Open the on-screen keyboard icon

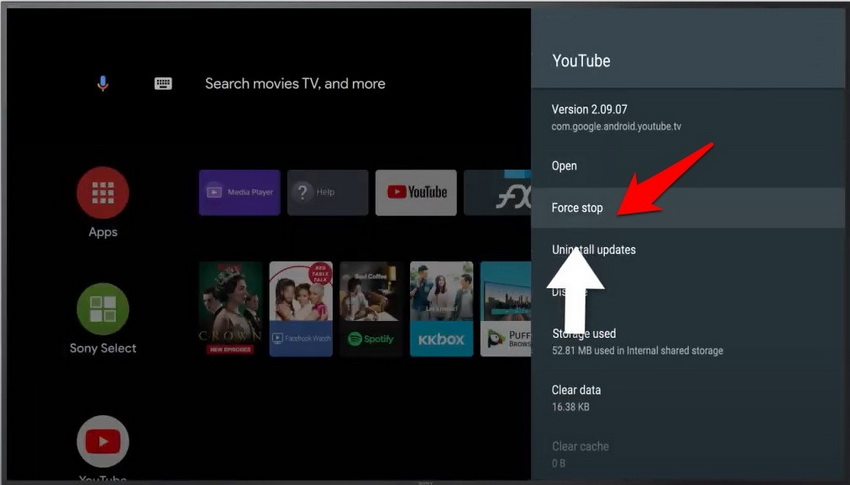pyautogui.click(x=163, y=84)
